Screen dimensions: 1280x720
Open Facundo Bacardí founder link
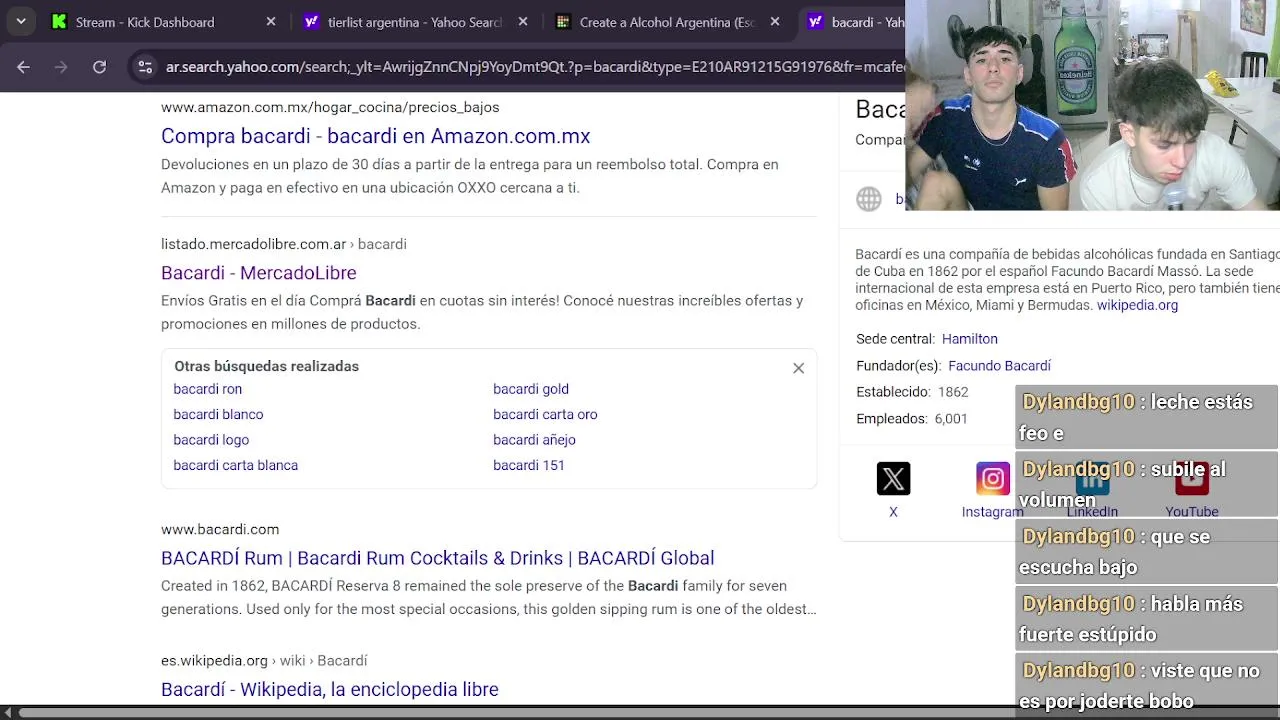pos(999,366)
